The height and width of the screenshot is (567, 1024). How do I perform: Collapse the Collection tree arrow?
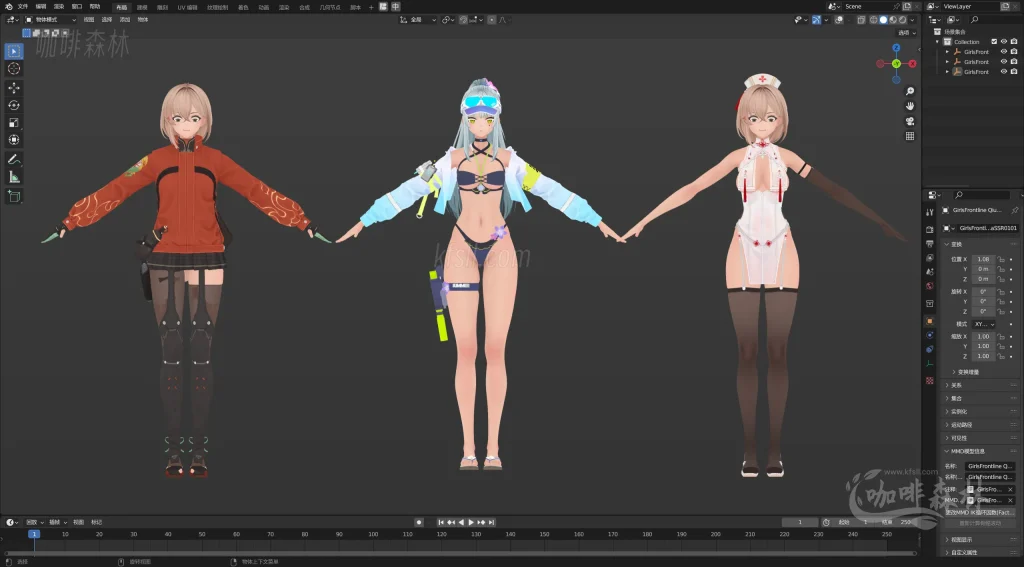938,42
